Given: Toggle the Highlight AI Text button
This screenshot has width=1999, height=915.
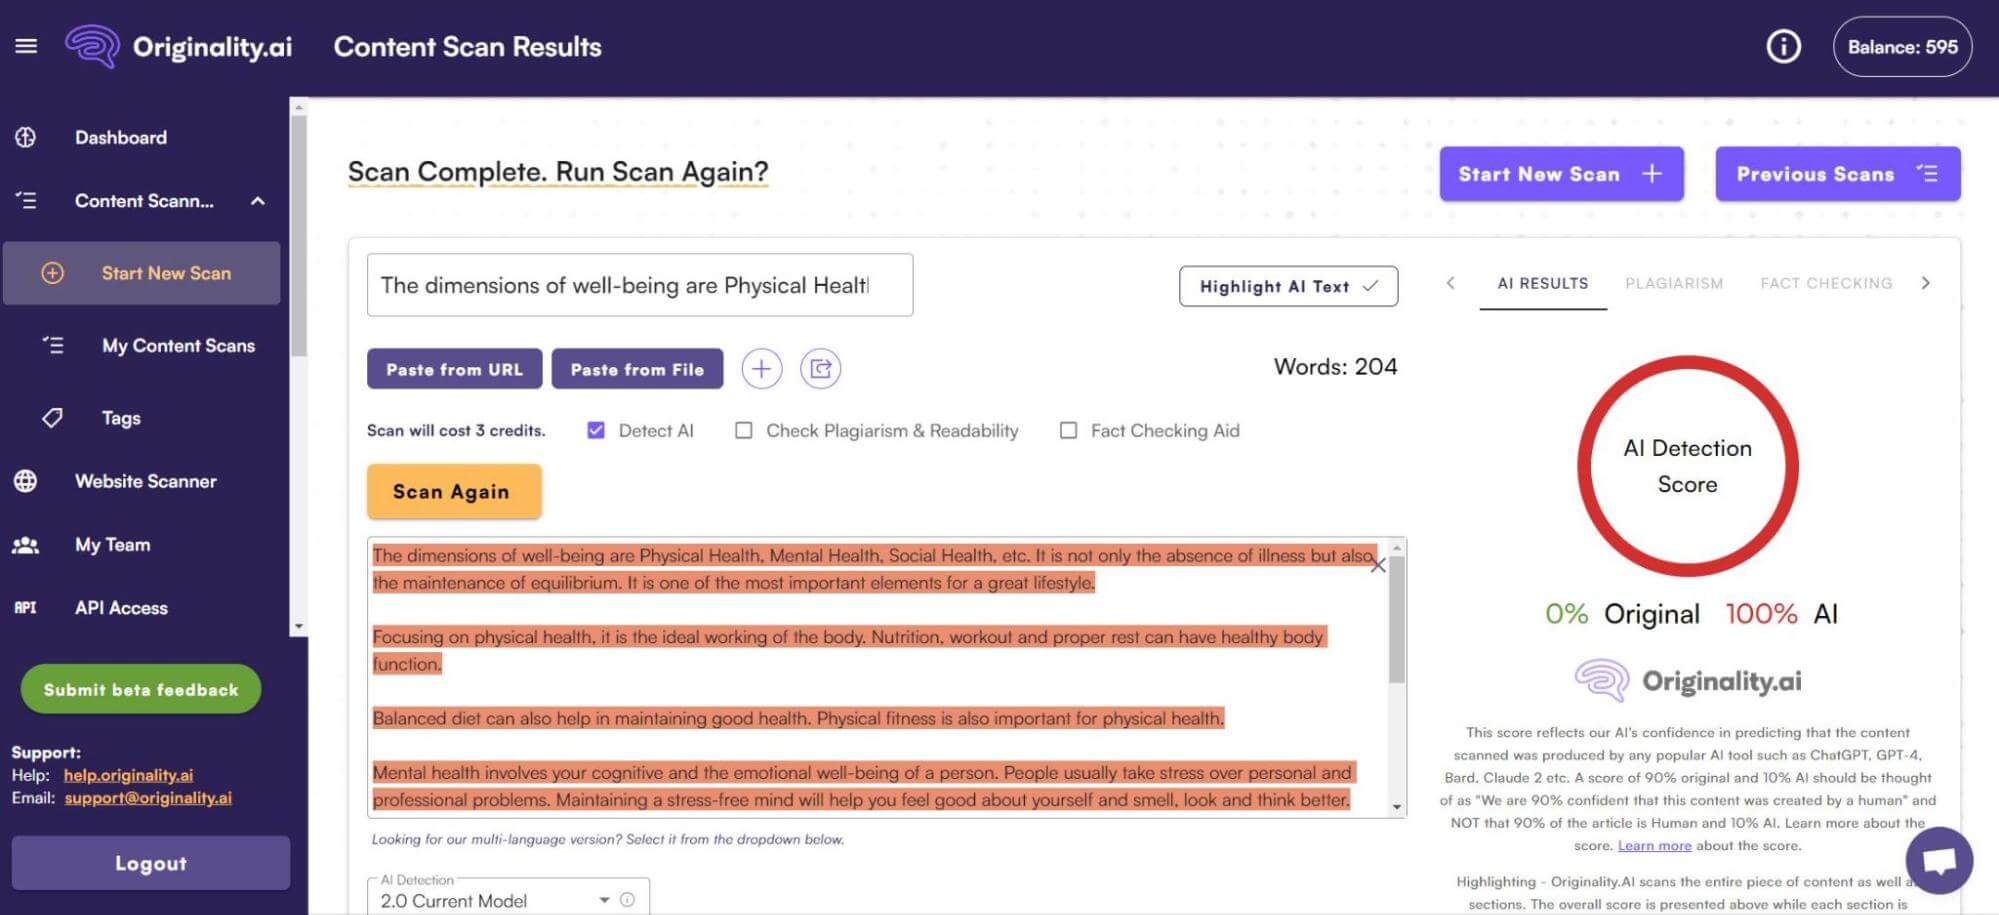Looking at the screenshot, I should pos(1288,286).
